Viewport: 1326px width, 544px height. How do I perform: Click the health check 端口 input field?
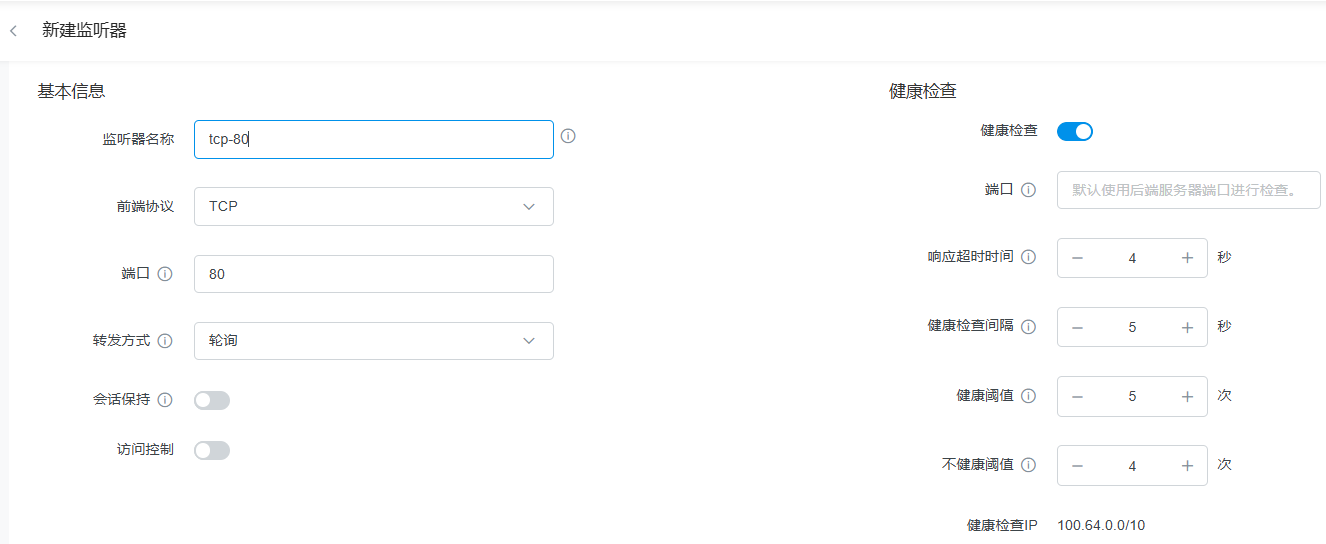1188,190
